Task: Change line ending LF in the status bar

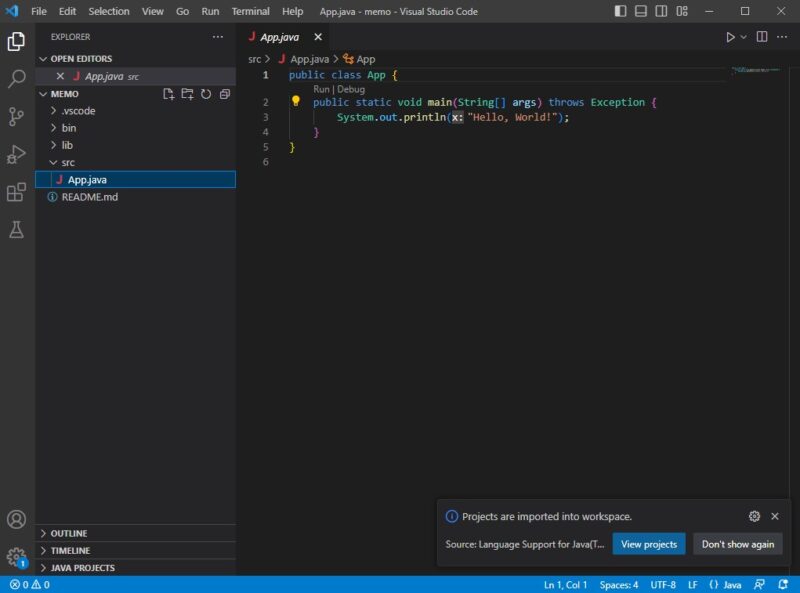Action: [x=695, y=585]
